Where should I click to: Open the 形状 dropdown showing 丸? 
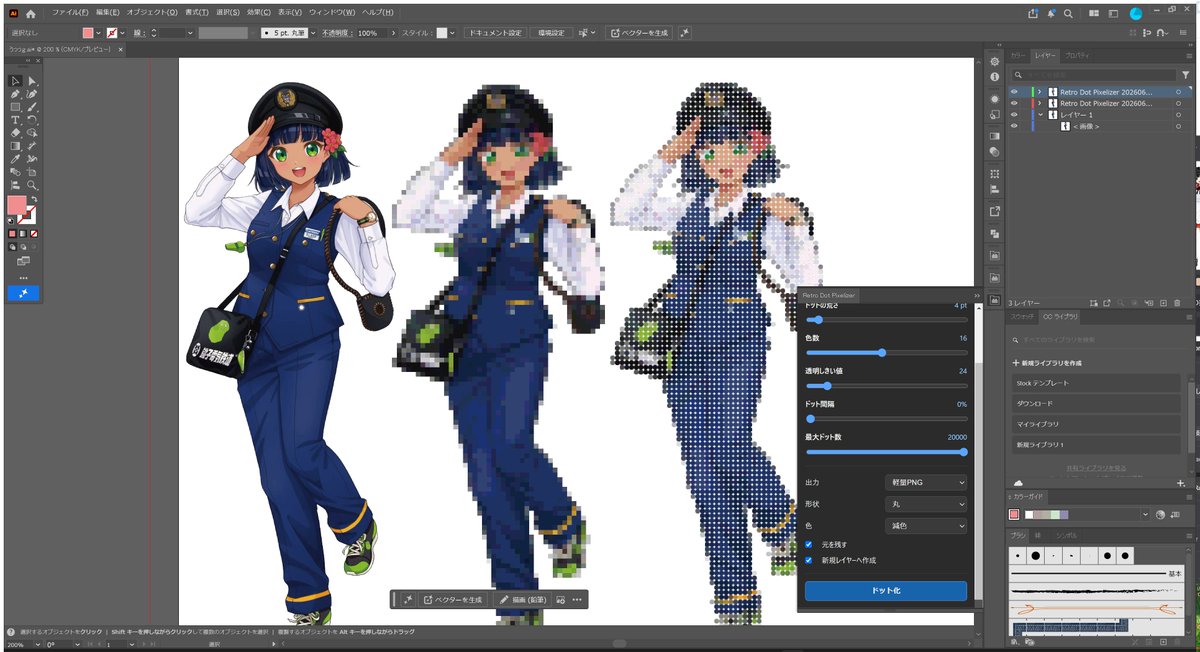point(926,504)
